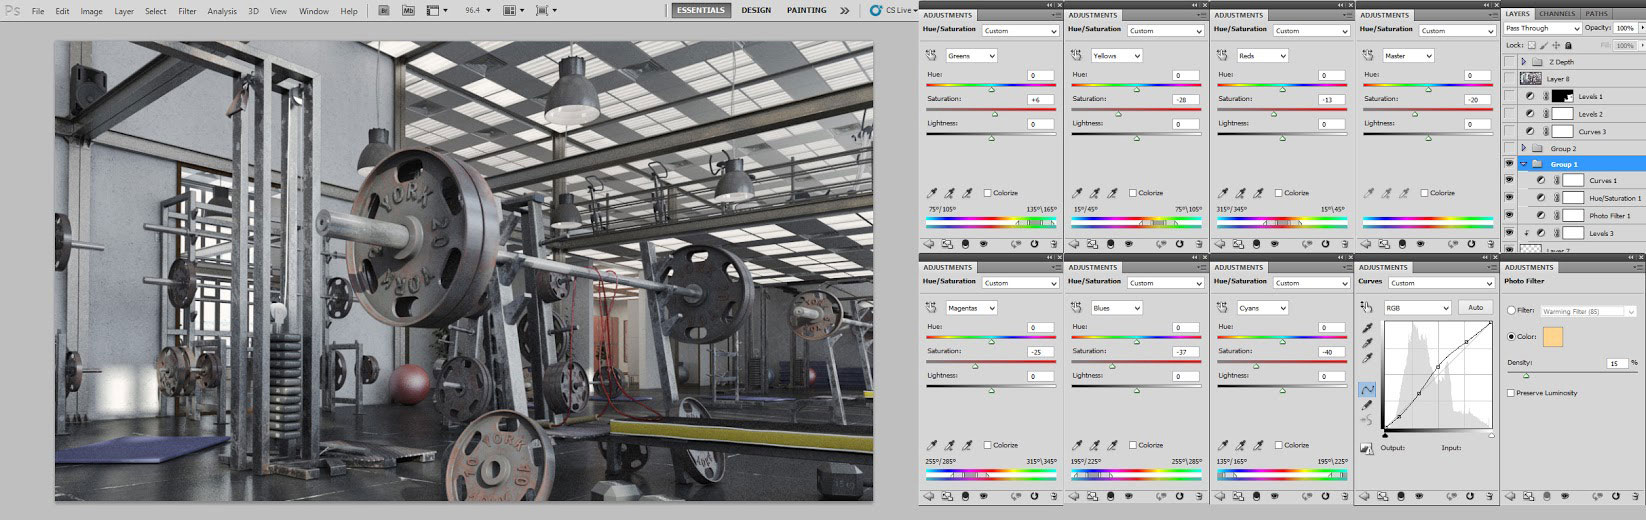
Task: Open the RGB channel dropdown in Curves
Action: tap(1416, 308)
